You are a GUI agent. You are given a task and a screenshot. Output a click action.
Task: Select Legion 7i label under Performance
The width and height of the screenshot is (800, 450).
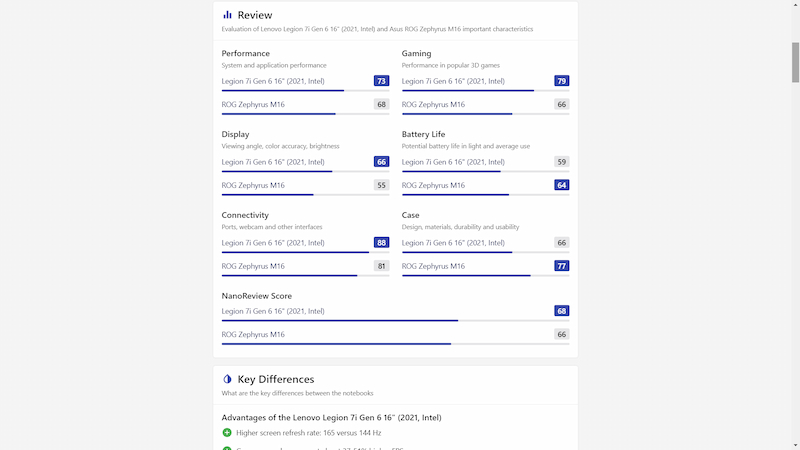coord(273,81)
